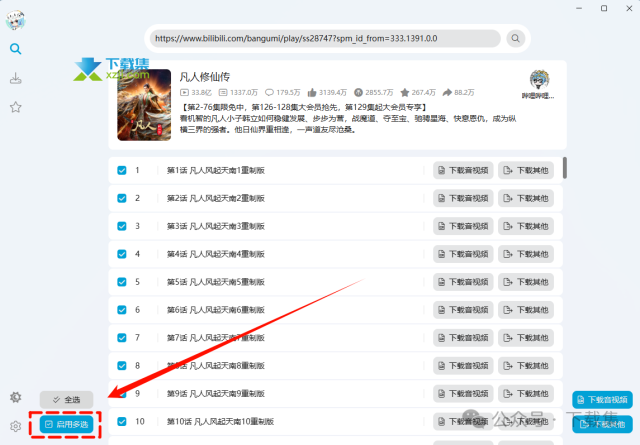Click the gray 全选 select-all button

[66, 400]
